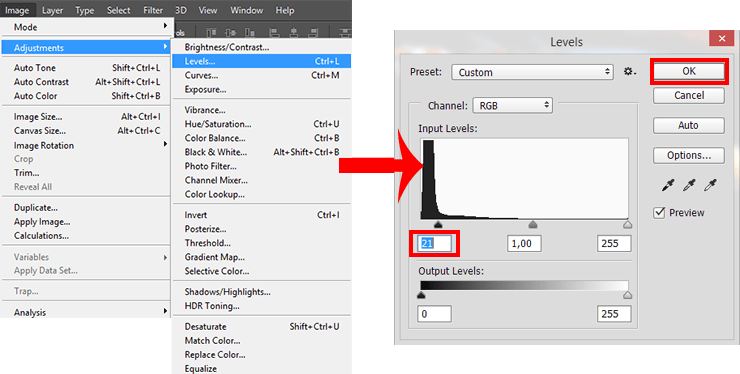Click the output shadow field showing 0
Screen dimensions: 740x374
434,314
